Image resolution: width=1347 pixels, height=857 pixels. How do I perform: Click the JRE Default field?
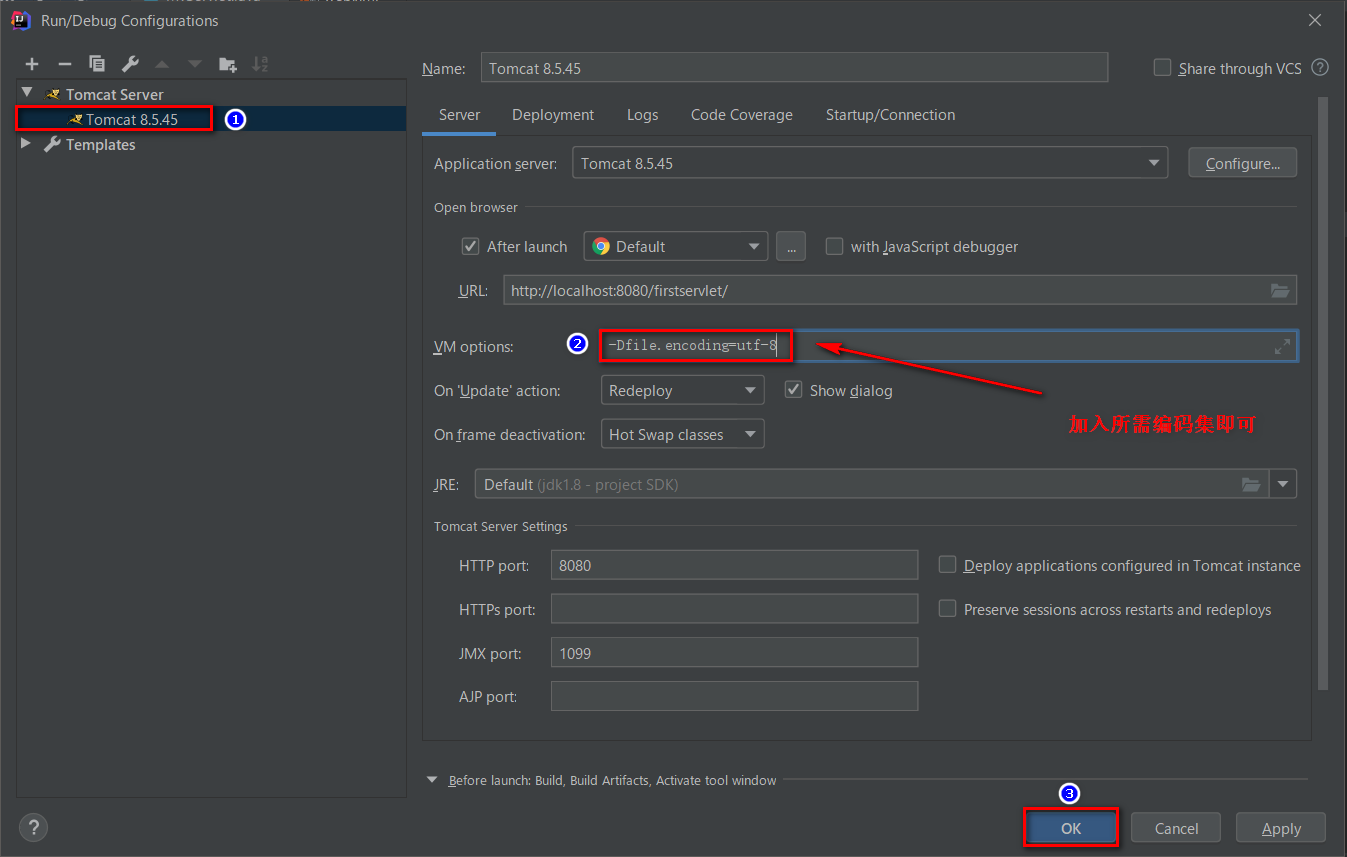click(872, 484)
